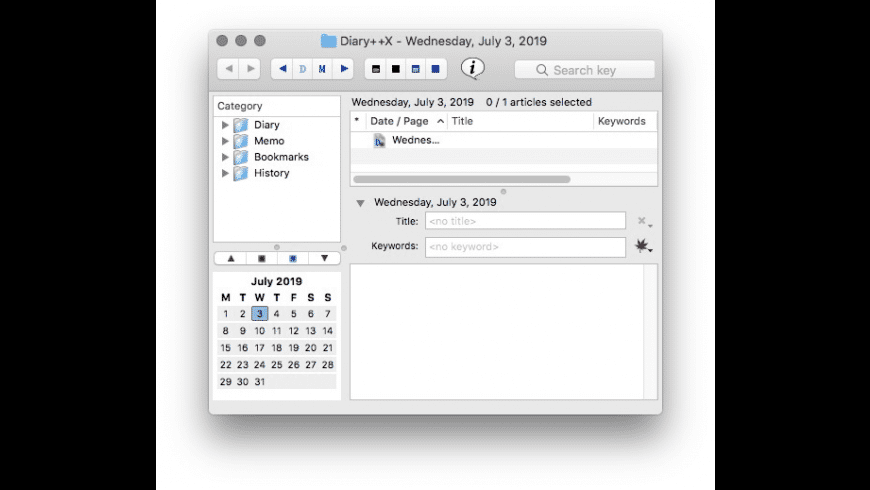The image size is (870, 490).
Task: Click the calendar black square button
Action: click(262, 258)
